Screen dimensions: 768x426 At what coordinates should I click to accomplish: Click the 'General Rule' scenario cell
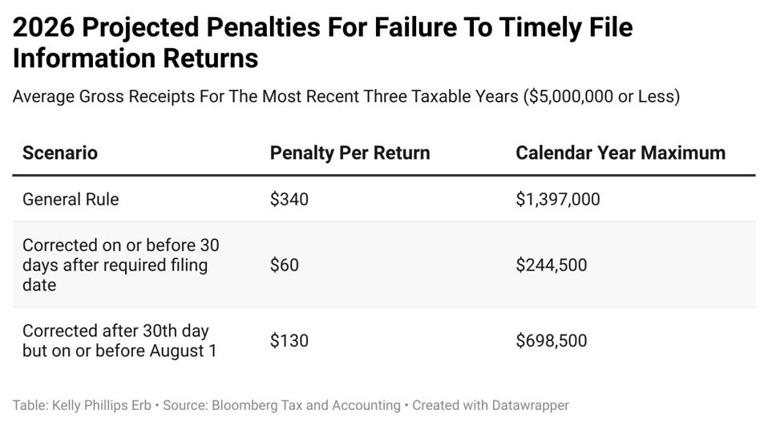pos(70,199)
